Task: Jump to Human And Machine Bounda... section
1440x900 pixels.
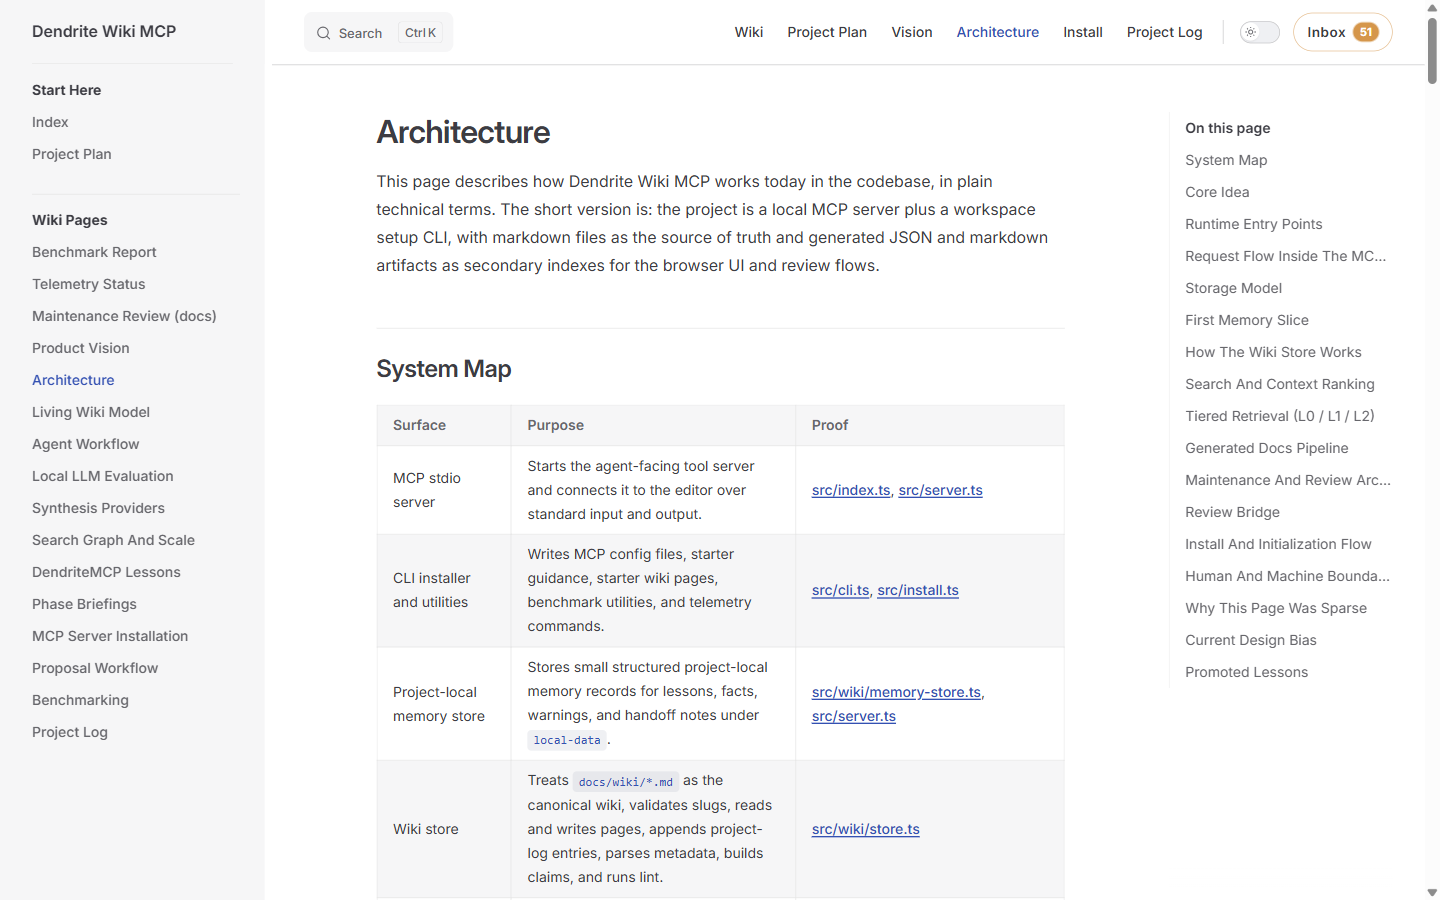Action: 1288,576
